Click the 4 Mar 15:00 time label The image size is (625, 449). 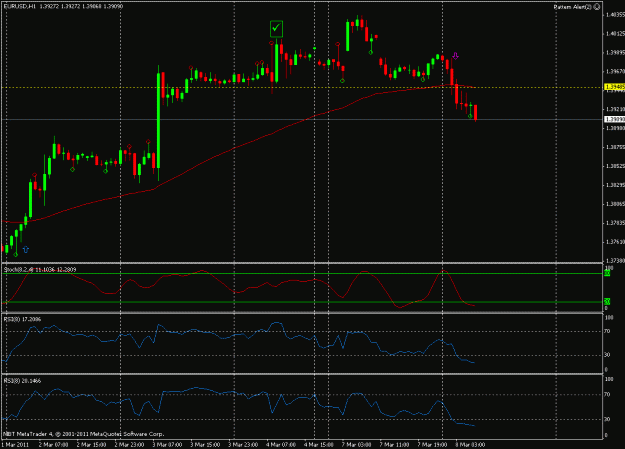(318, 445)
